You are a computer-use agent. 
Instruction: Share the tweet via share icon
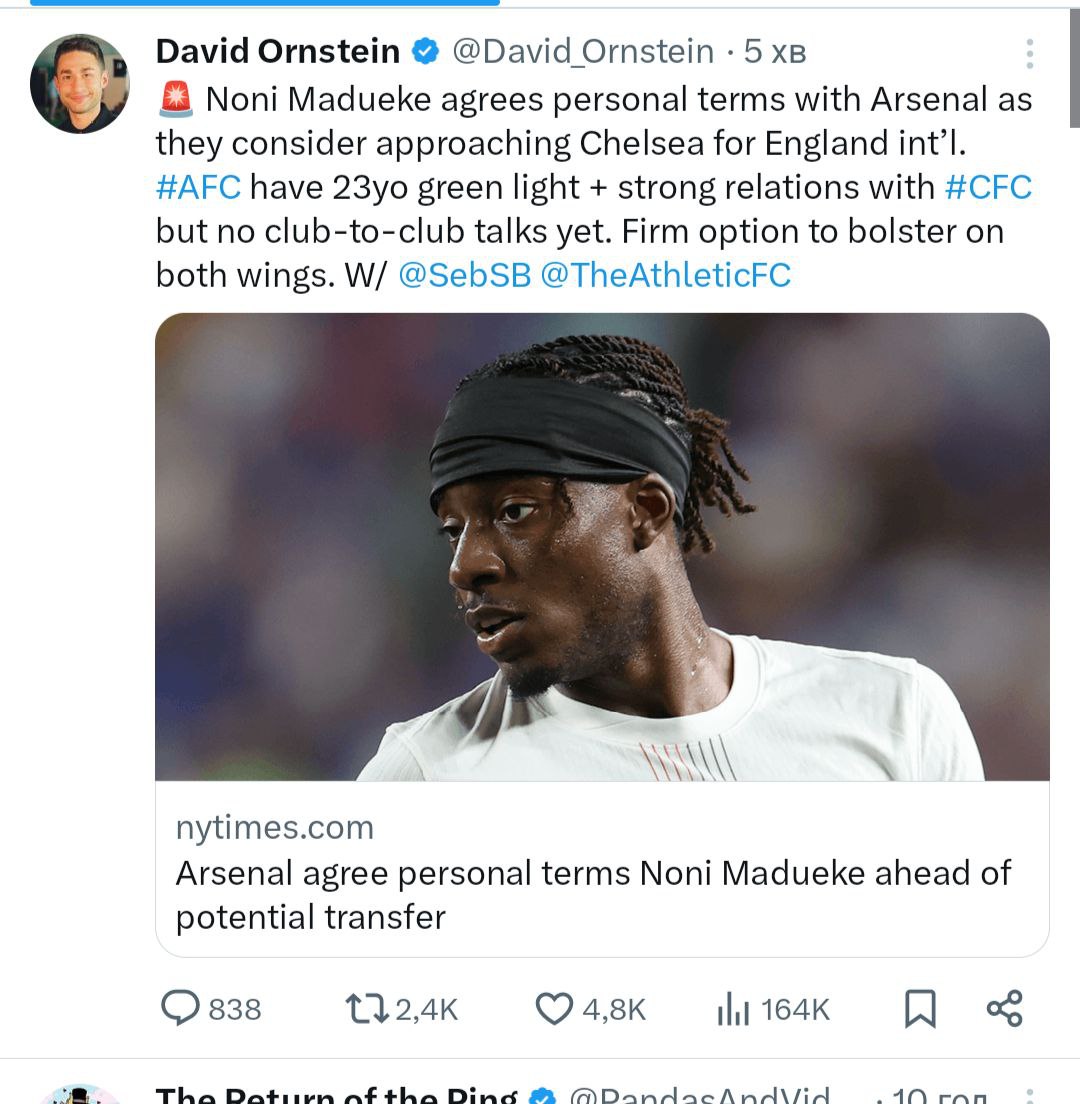[x=1004, y=1008]
